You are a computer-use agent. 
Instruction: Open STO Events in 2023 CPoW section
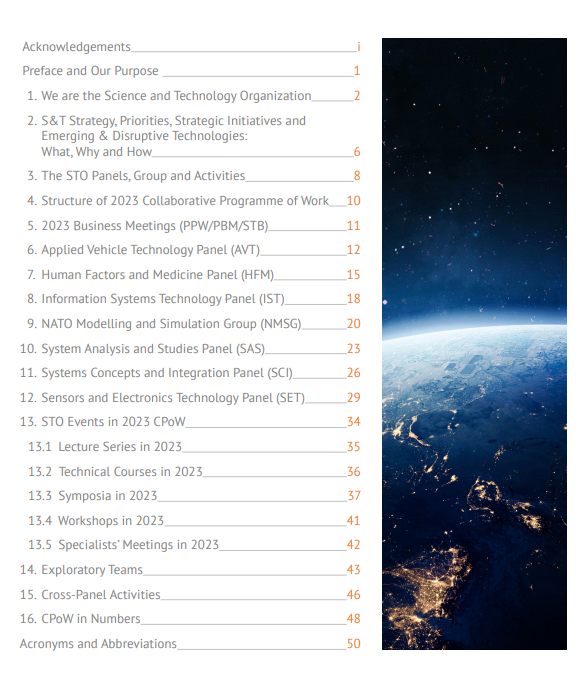(190, 422)
